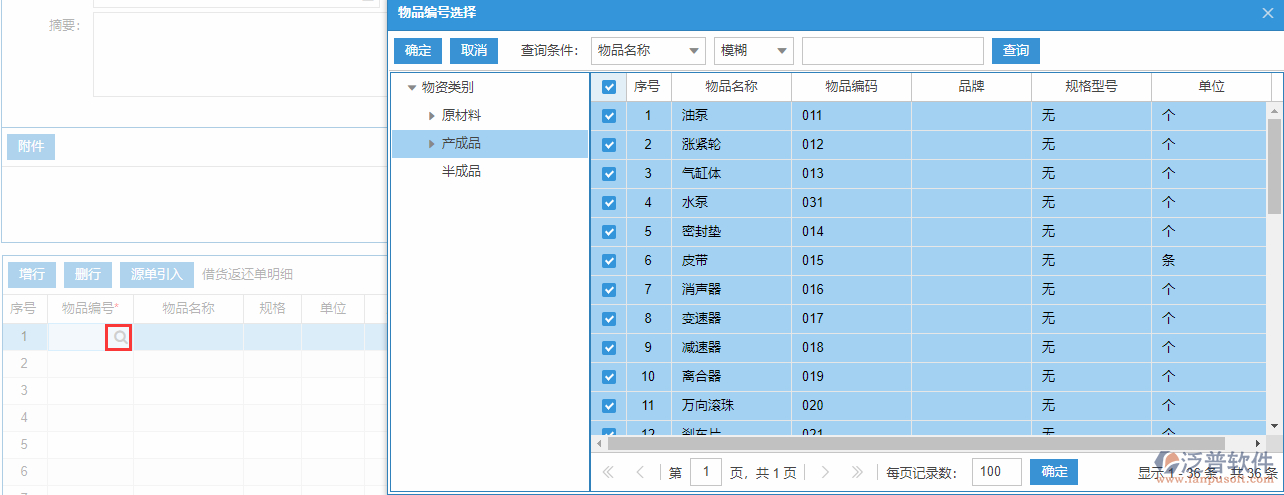Click the 消声器 item name cell
Image resolution: width=1284 pixels, height=495 pixels.
click(x=731, y=290)
